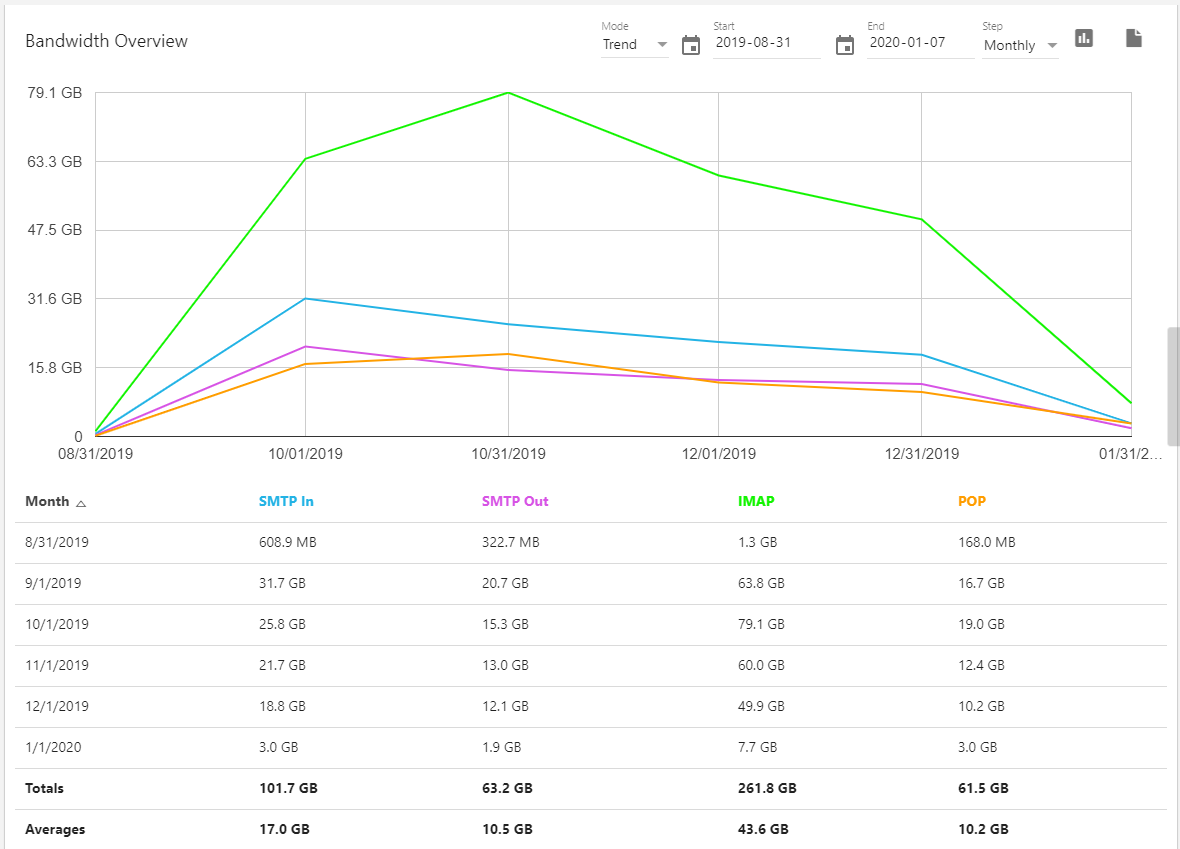This screenshot has width=1180, height=849.
Task: Click the Month column header label
Action: 47,501
